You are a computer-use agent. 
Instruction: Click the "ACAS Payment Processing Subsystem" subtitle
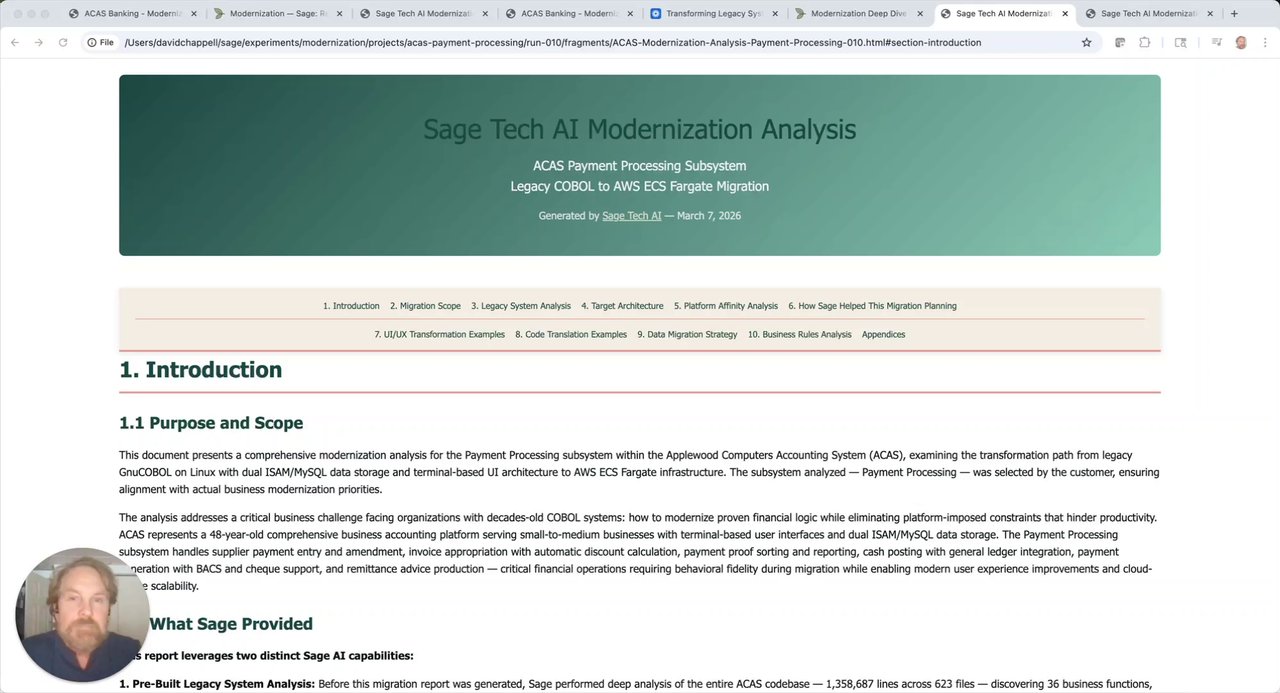pos(640,166)
